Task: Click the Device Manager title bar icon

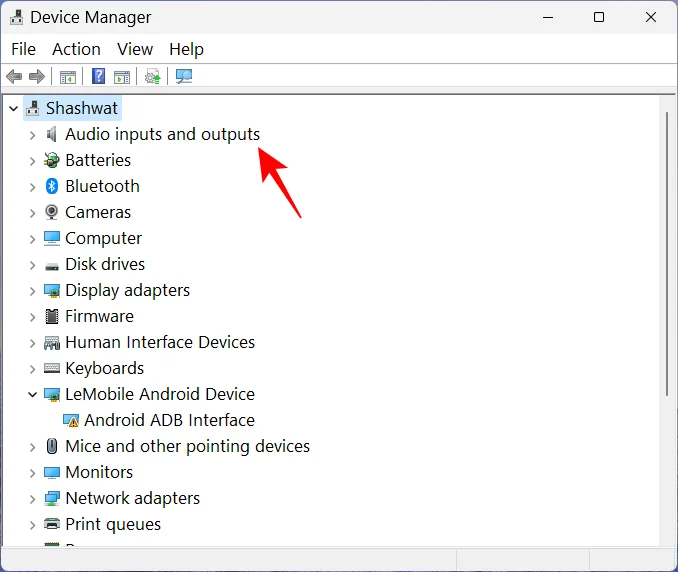Action: point(17,17)
